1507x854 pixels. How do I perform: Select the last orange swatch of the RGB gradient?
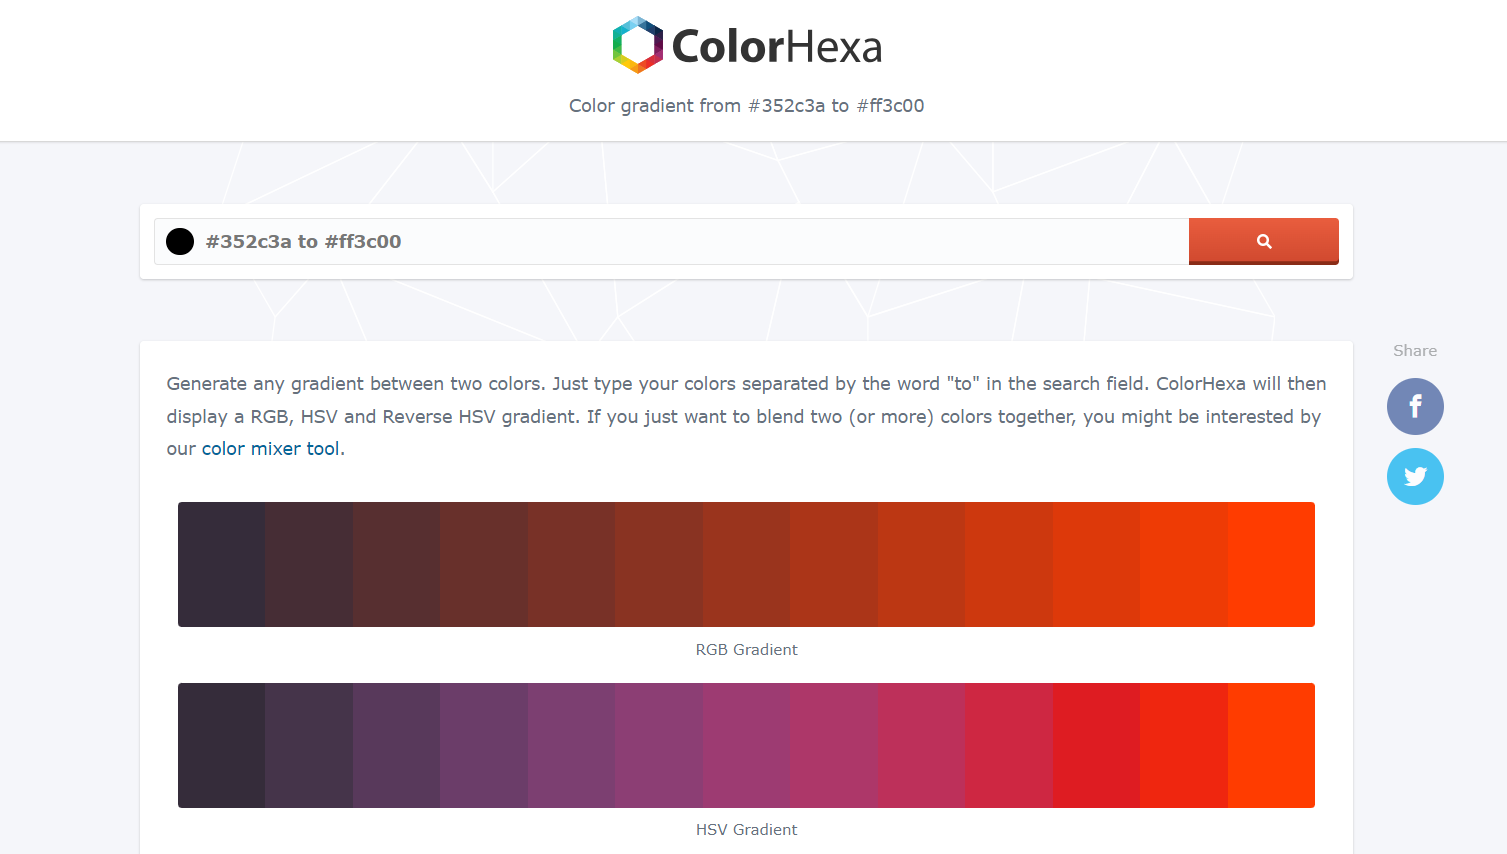click(1271, 563)
